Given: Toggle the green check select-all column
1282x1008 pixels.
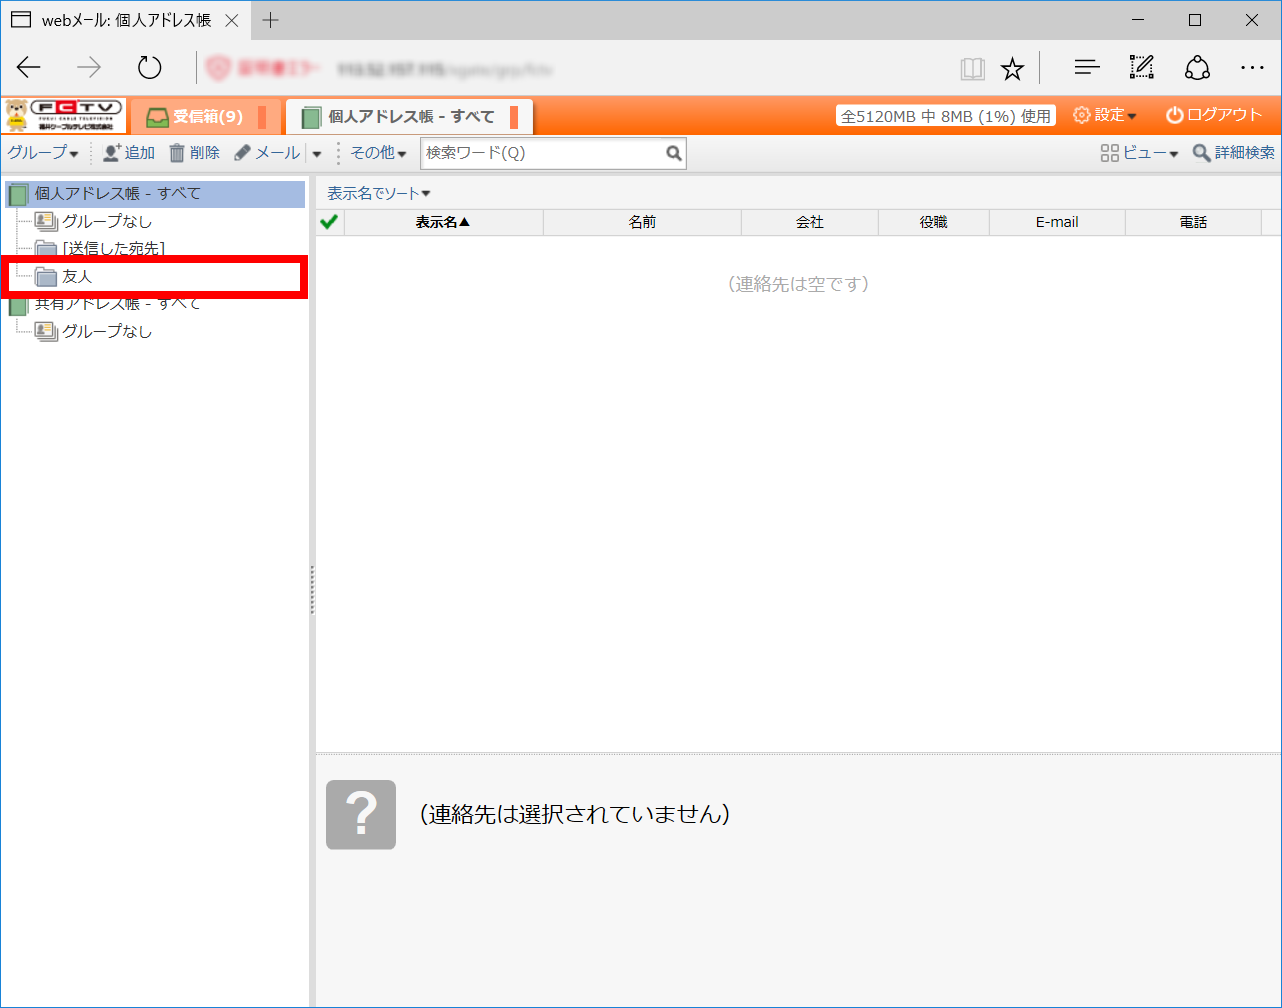Looking at the screenshot, I should pos(329,222).
